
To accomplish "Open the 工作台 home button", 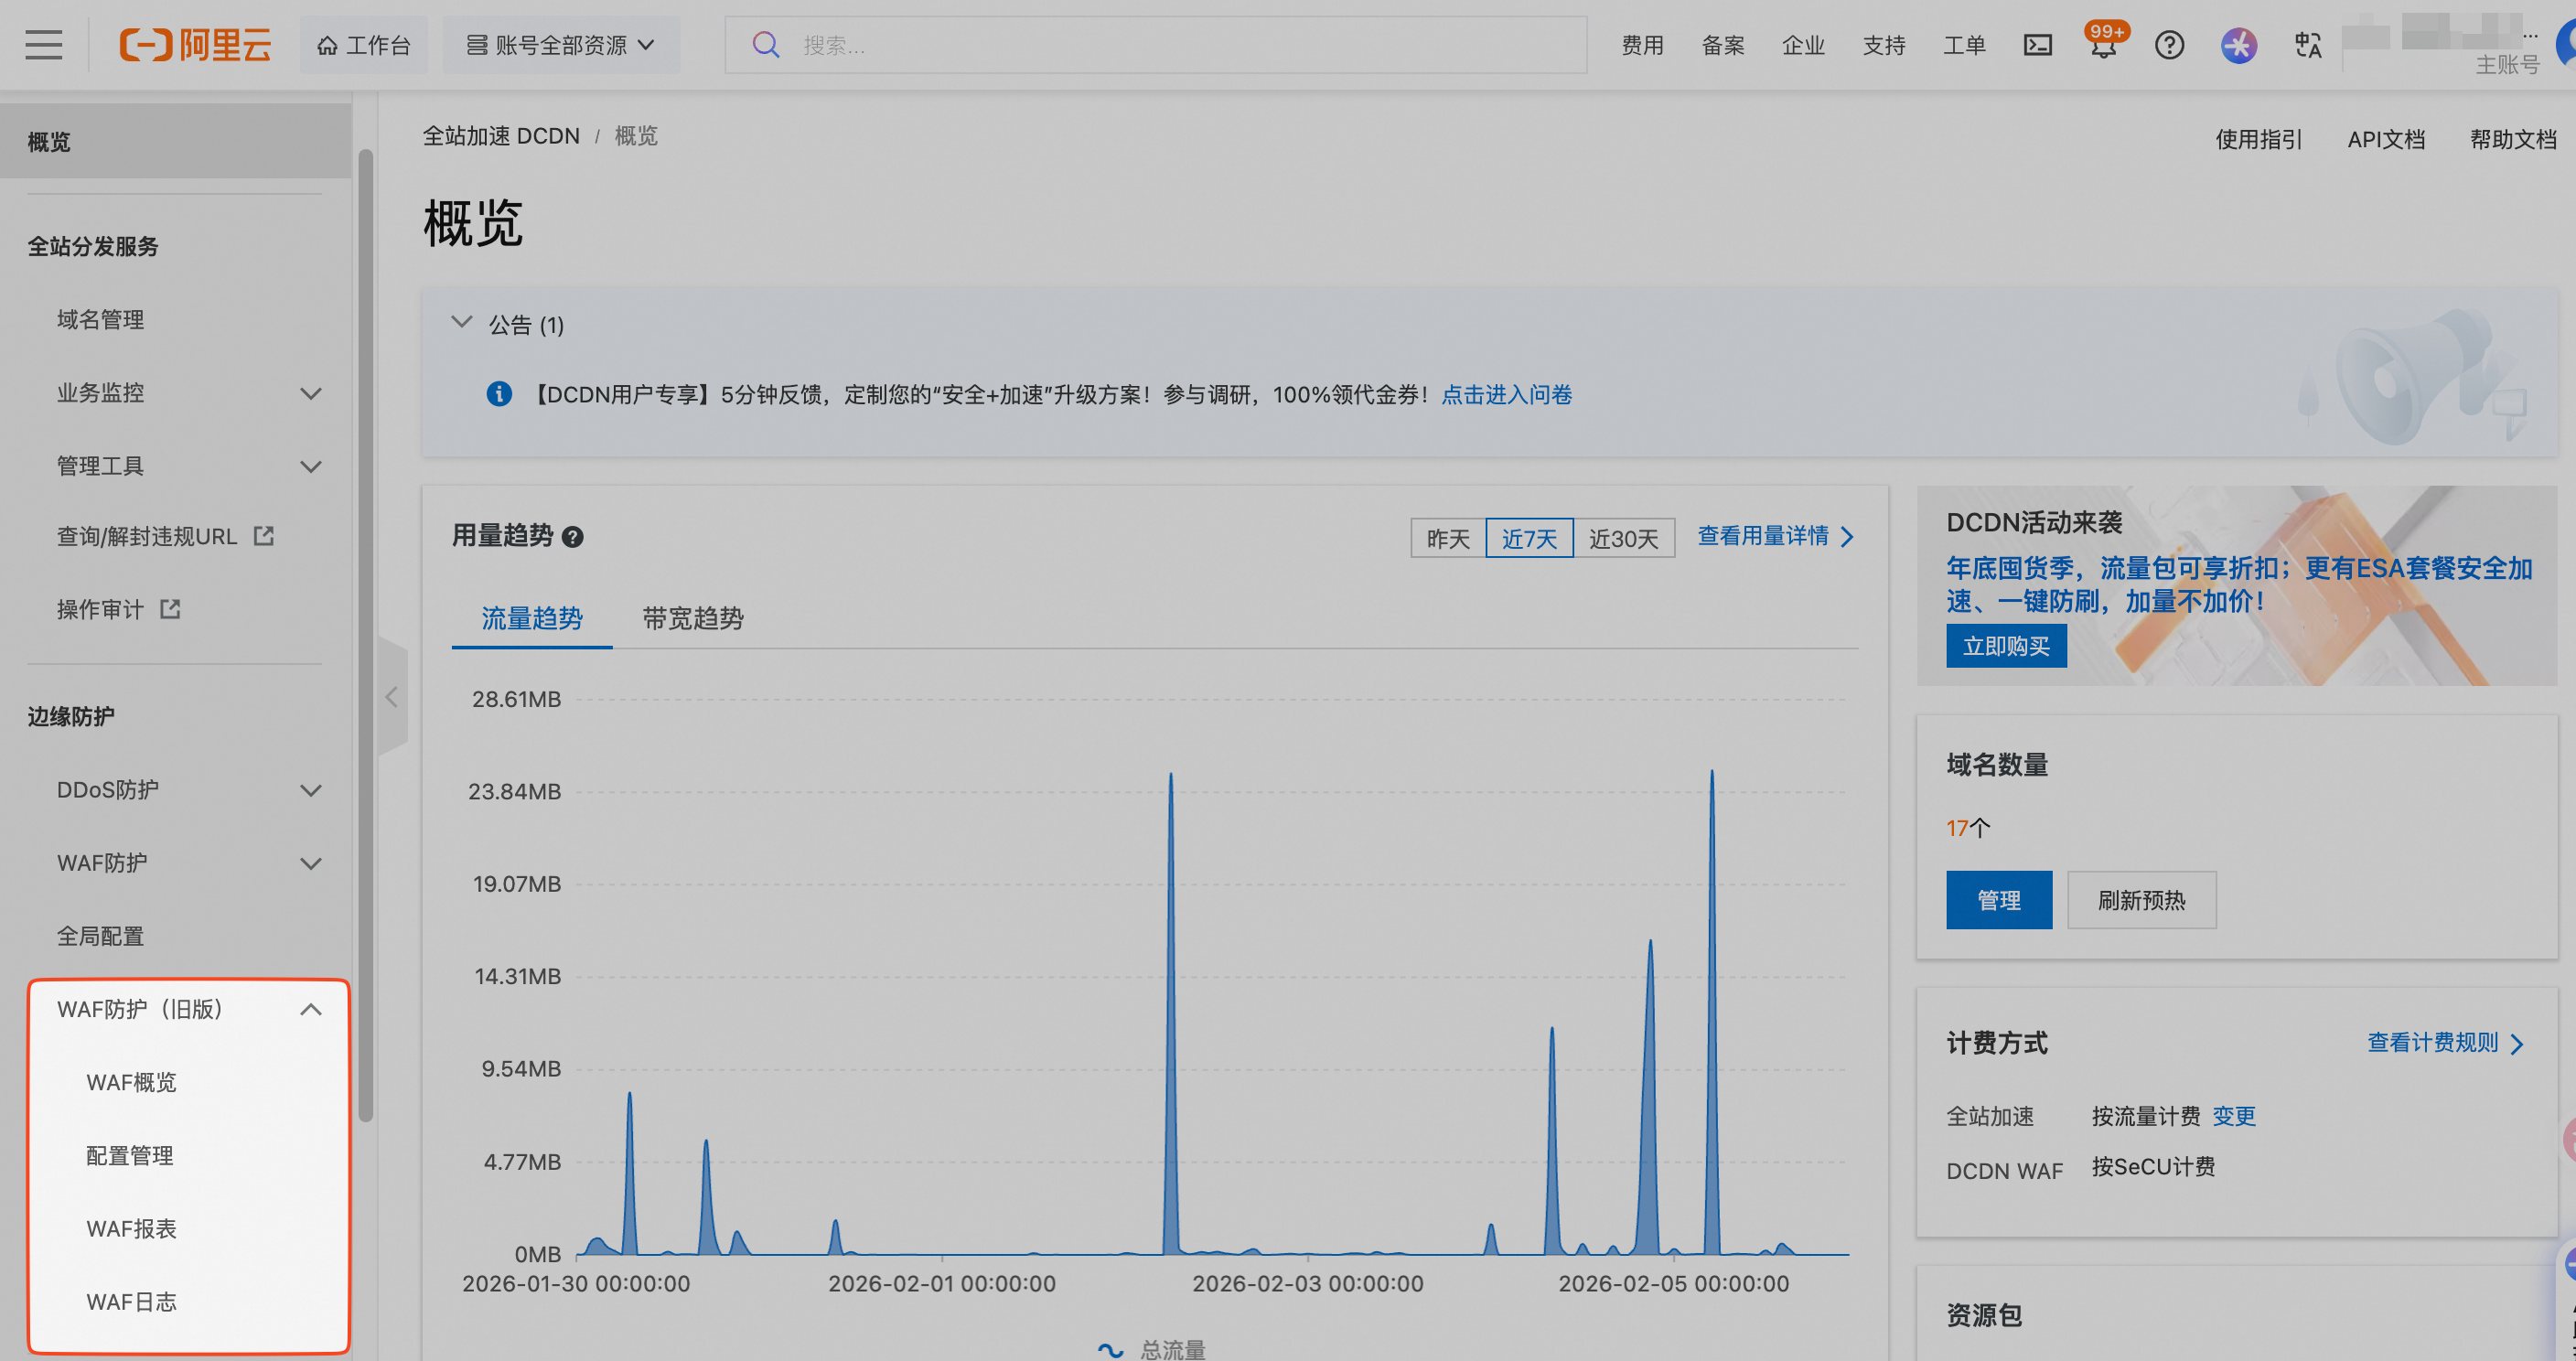I will tap(363, 45).
